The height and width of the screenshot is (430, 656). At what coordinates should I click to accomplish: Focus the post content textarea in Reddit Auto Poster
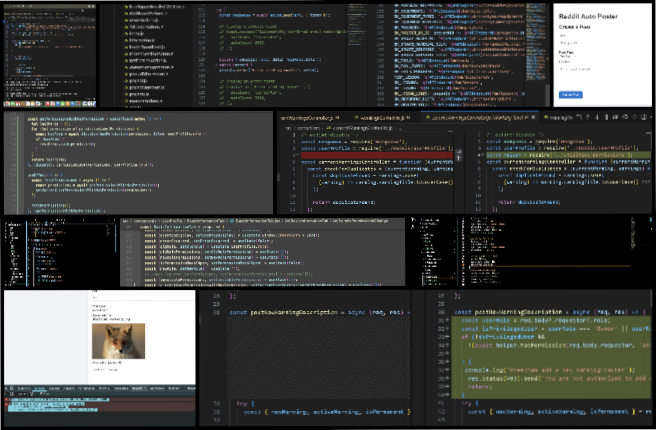[x=602, y=76]
